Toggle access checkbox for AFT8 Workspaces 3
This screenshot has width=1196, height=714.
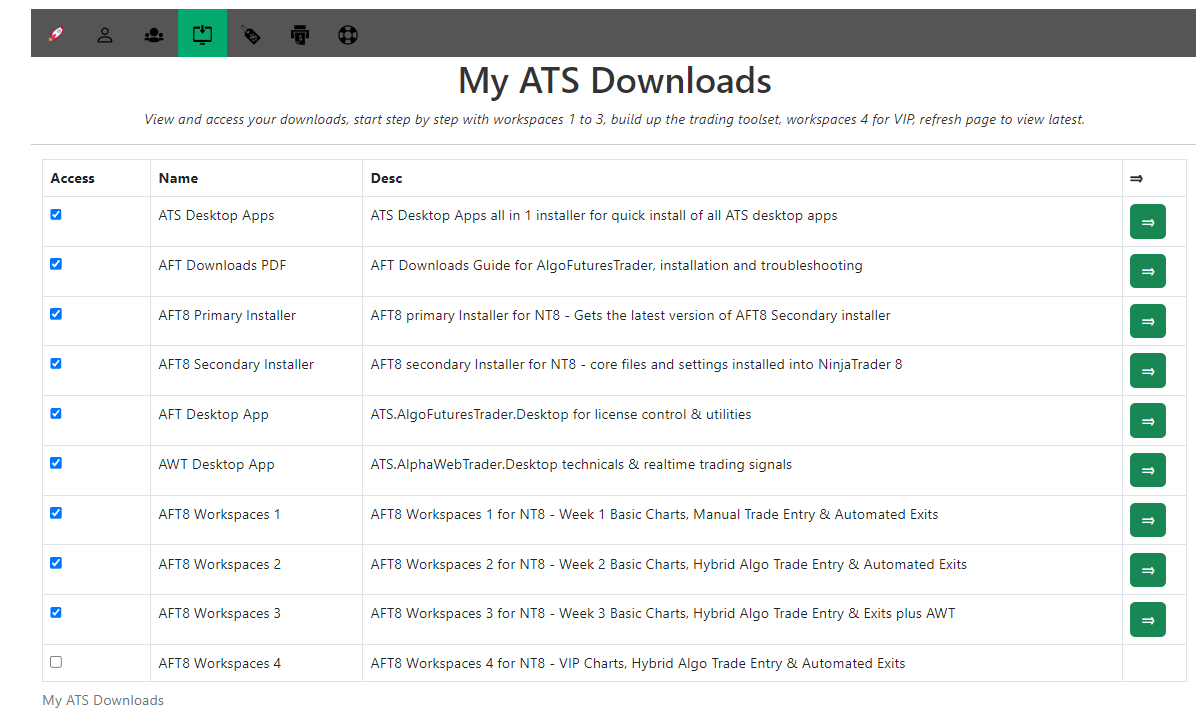click(56, 613)
